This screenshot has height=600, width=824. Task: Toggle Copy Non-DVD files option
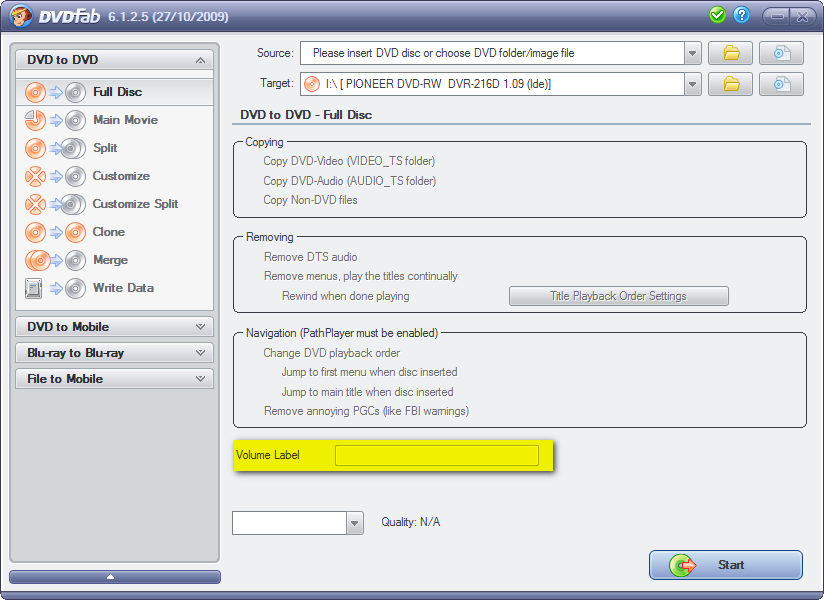(310, 200)
